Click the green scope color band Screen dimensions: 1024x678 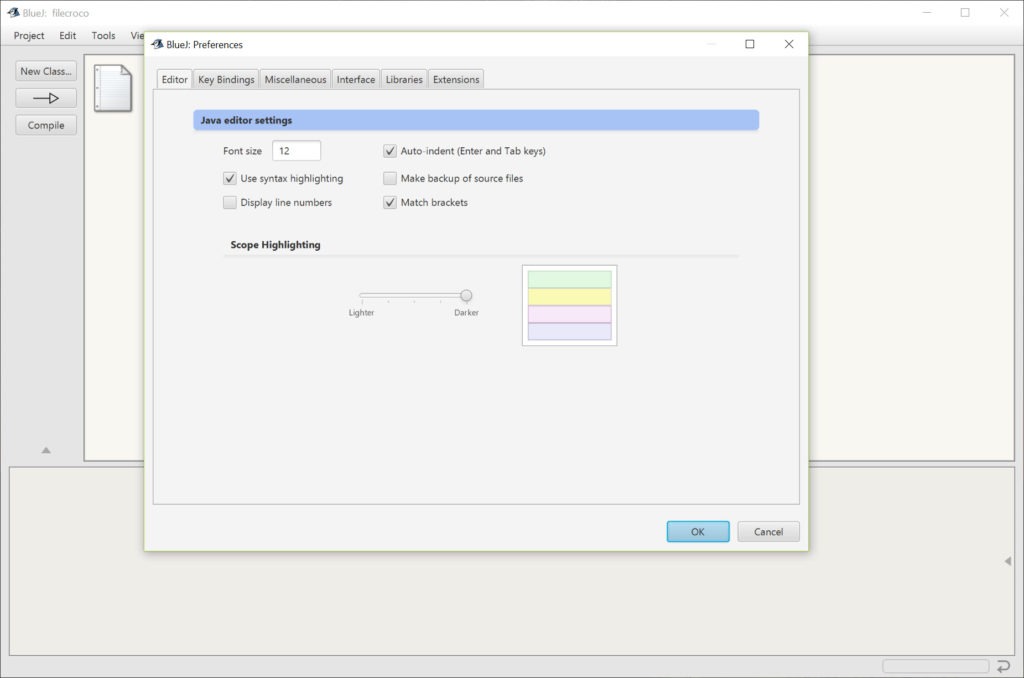coord(569,280)
